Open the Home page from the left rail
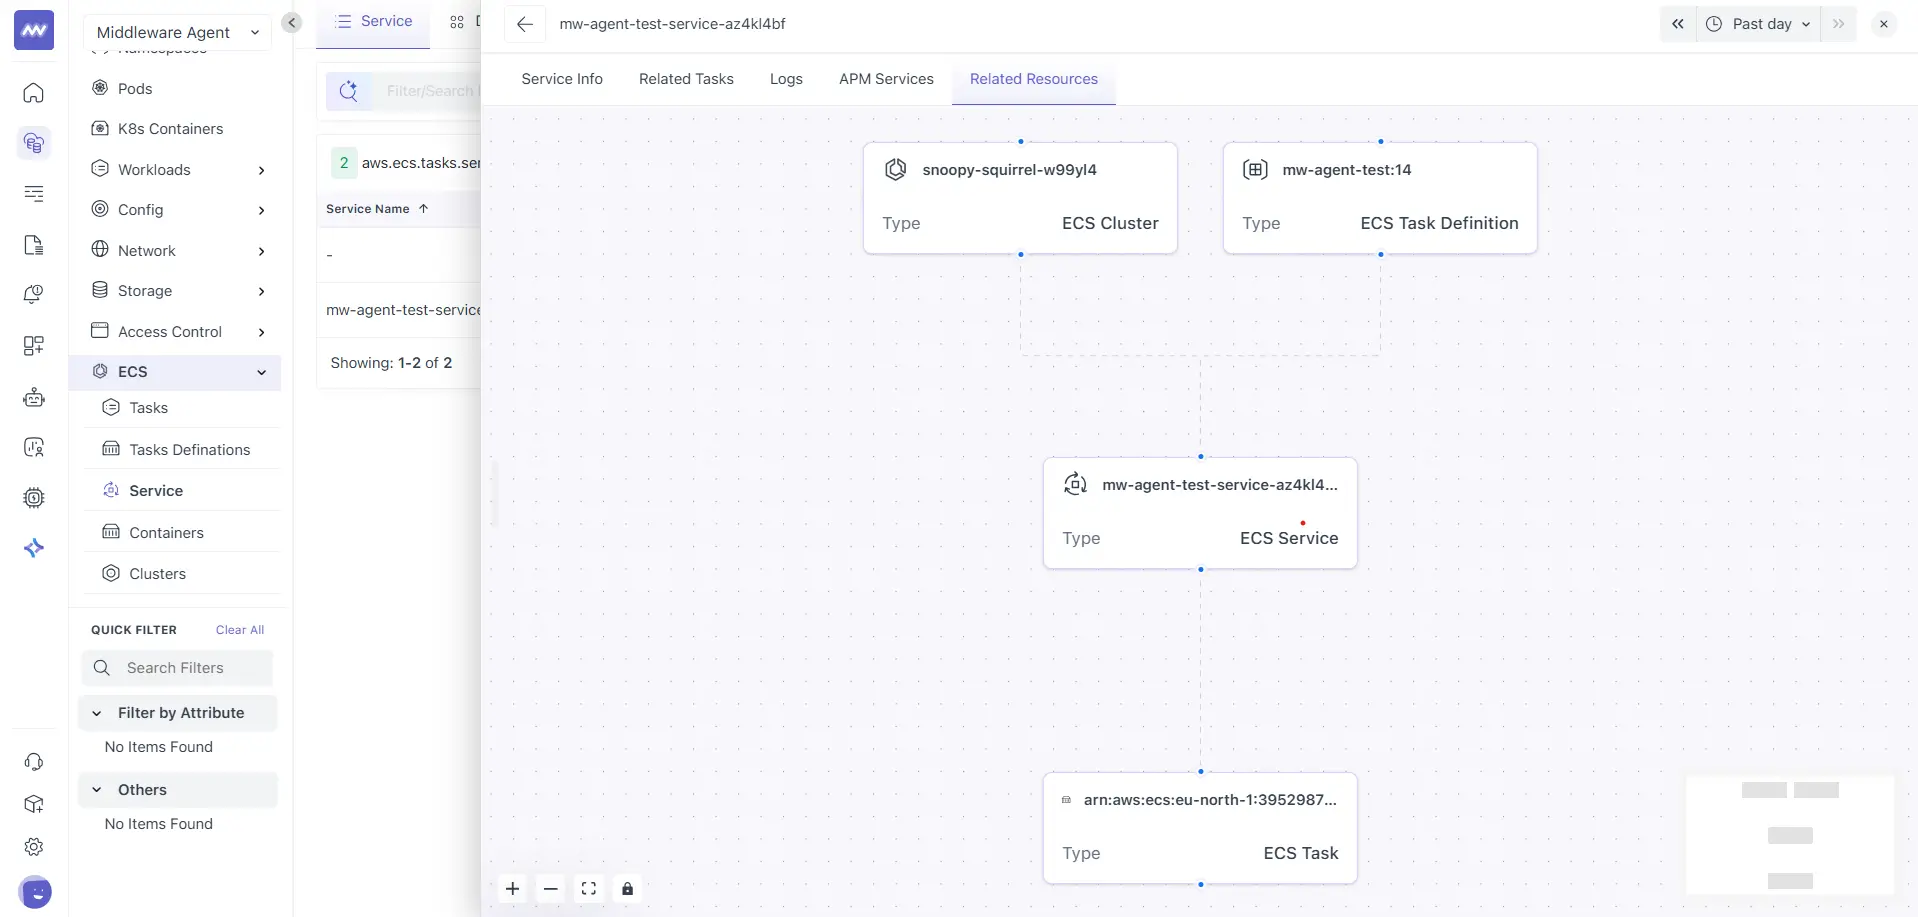 [33, 93]
